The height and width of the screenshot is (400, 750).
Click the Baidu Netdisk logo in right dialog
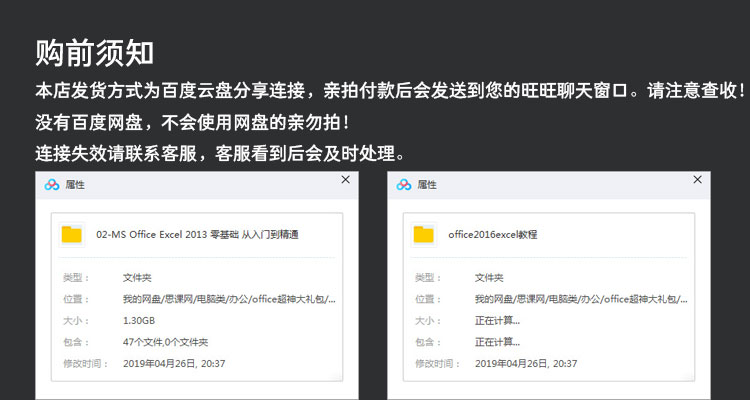[404, 185]
